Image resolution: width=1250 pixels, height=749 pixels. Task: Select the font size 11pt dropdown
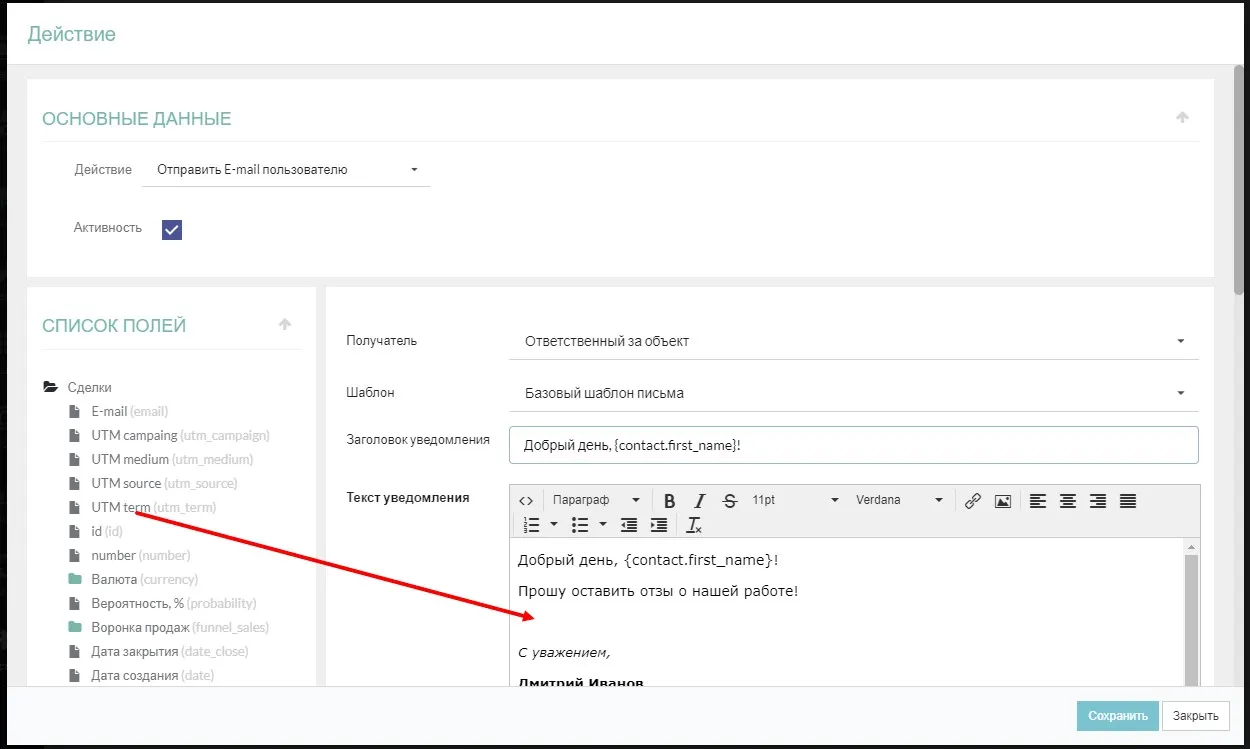[x=794, y=501]
